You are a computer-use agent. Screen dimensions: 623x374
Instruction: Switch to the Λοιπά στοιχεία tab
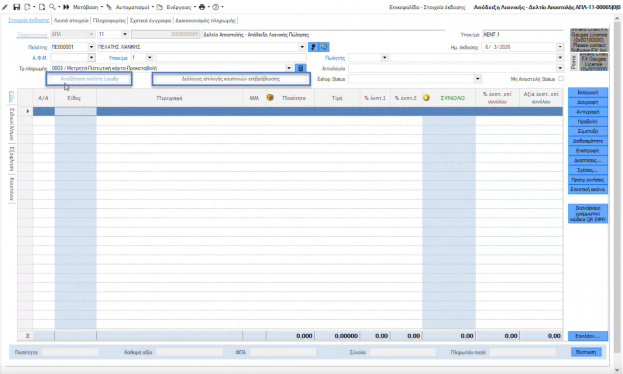click(x=71, y=20)
